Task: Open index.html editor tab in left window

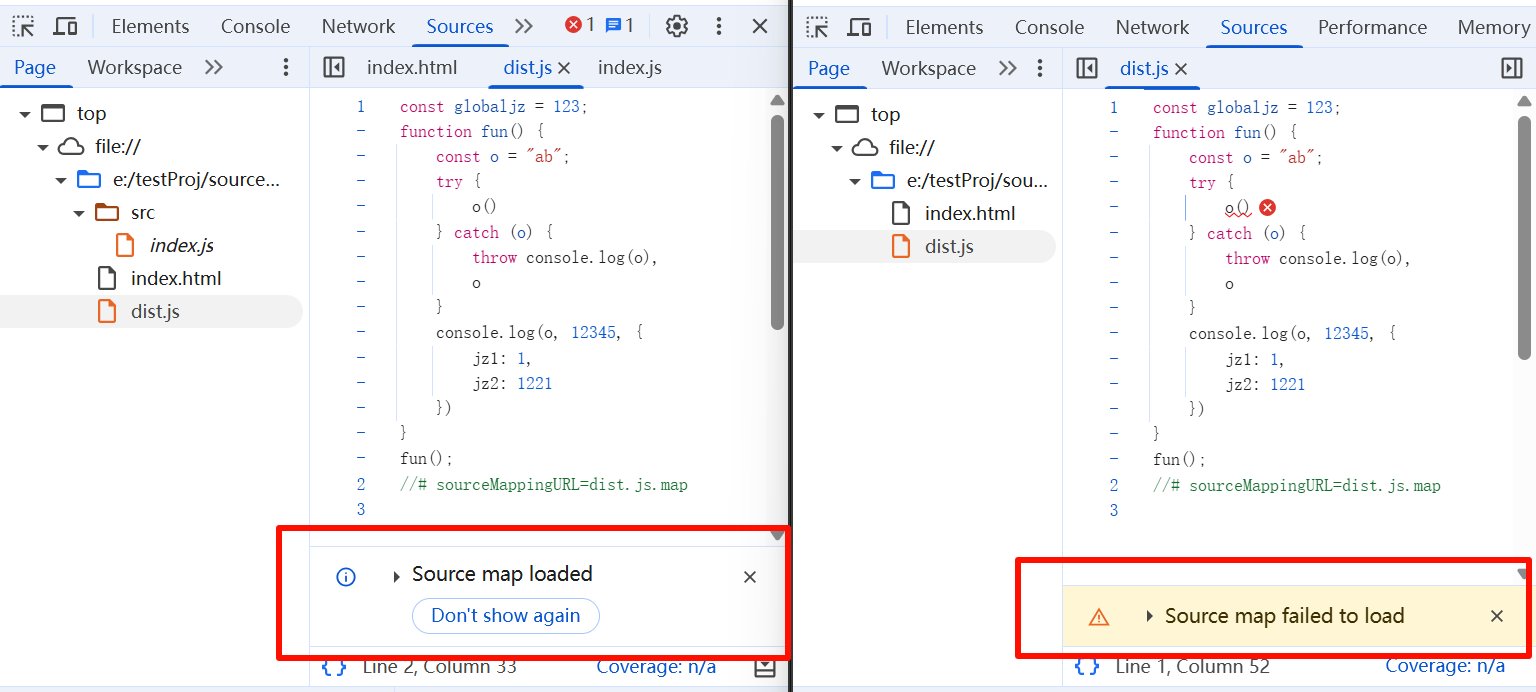Action: (412, 68)
